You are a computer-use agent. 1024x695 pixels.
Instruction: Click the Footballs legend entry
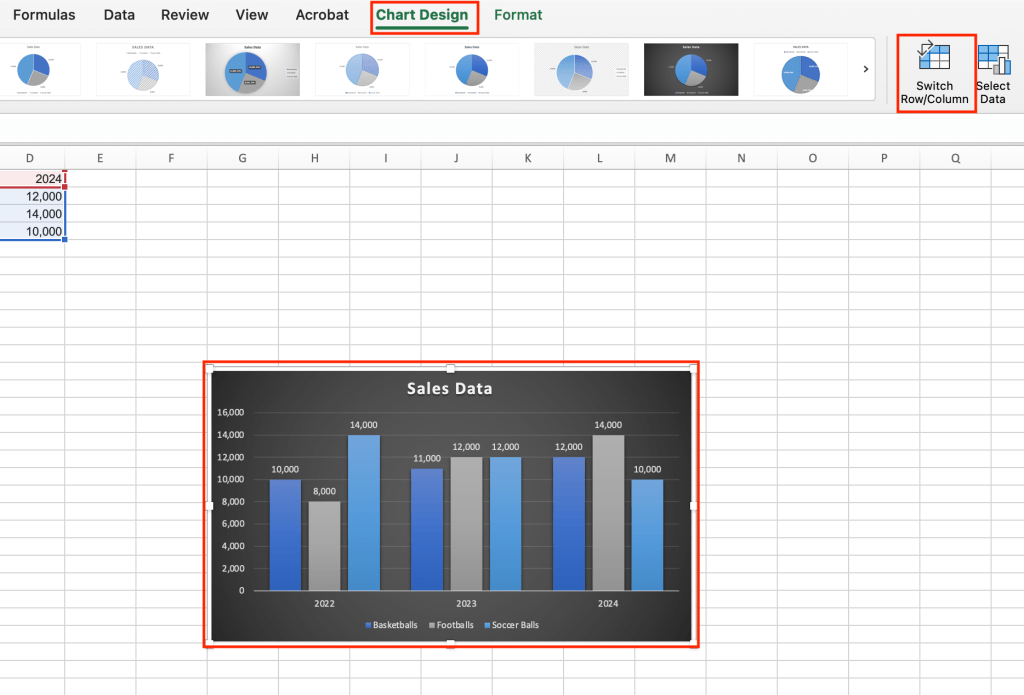(x=451, y=625)
